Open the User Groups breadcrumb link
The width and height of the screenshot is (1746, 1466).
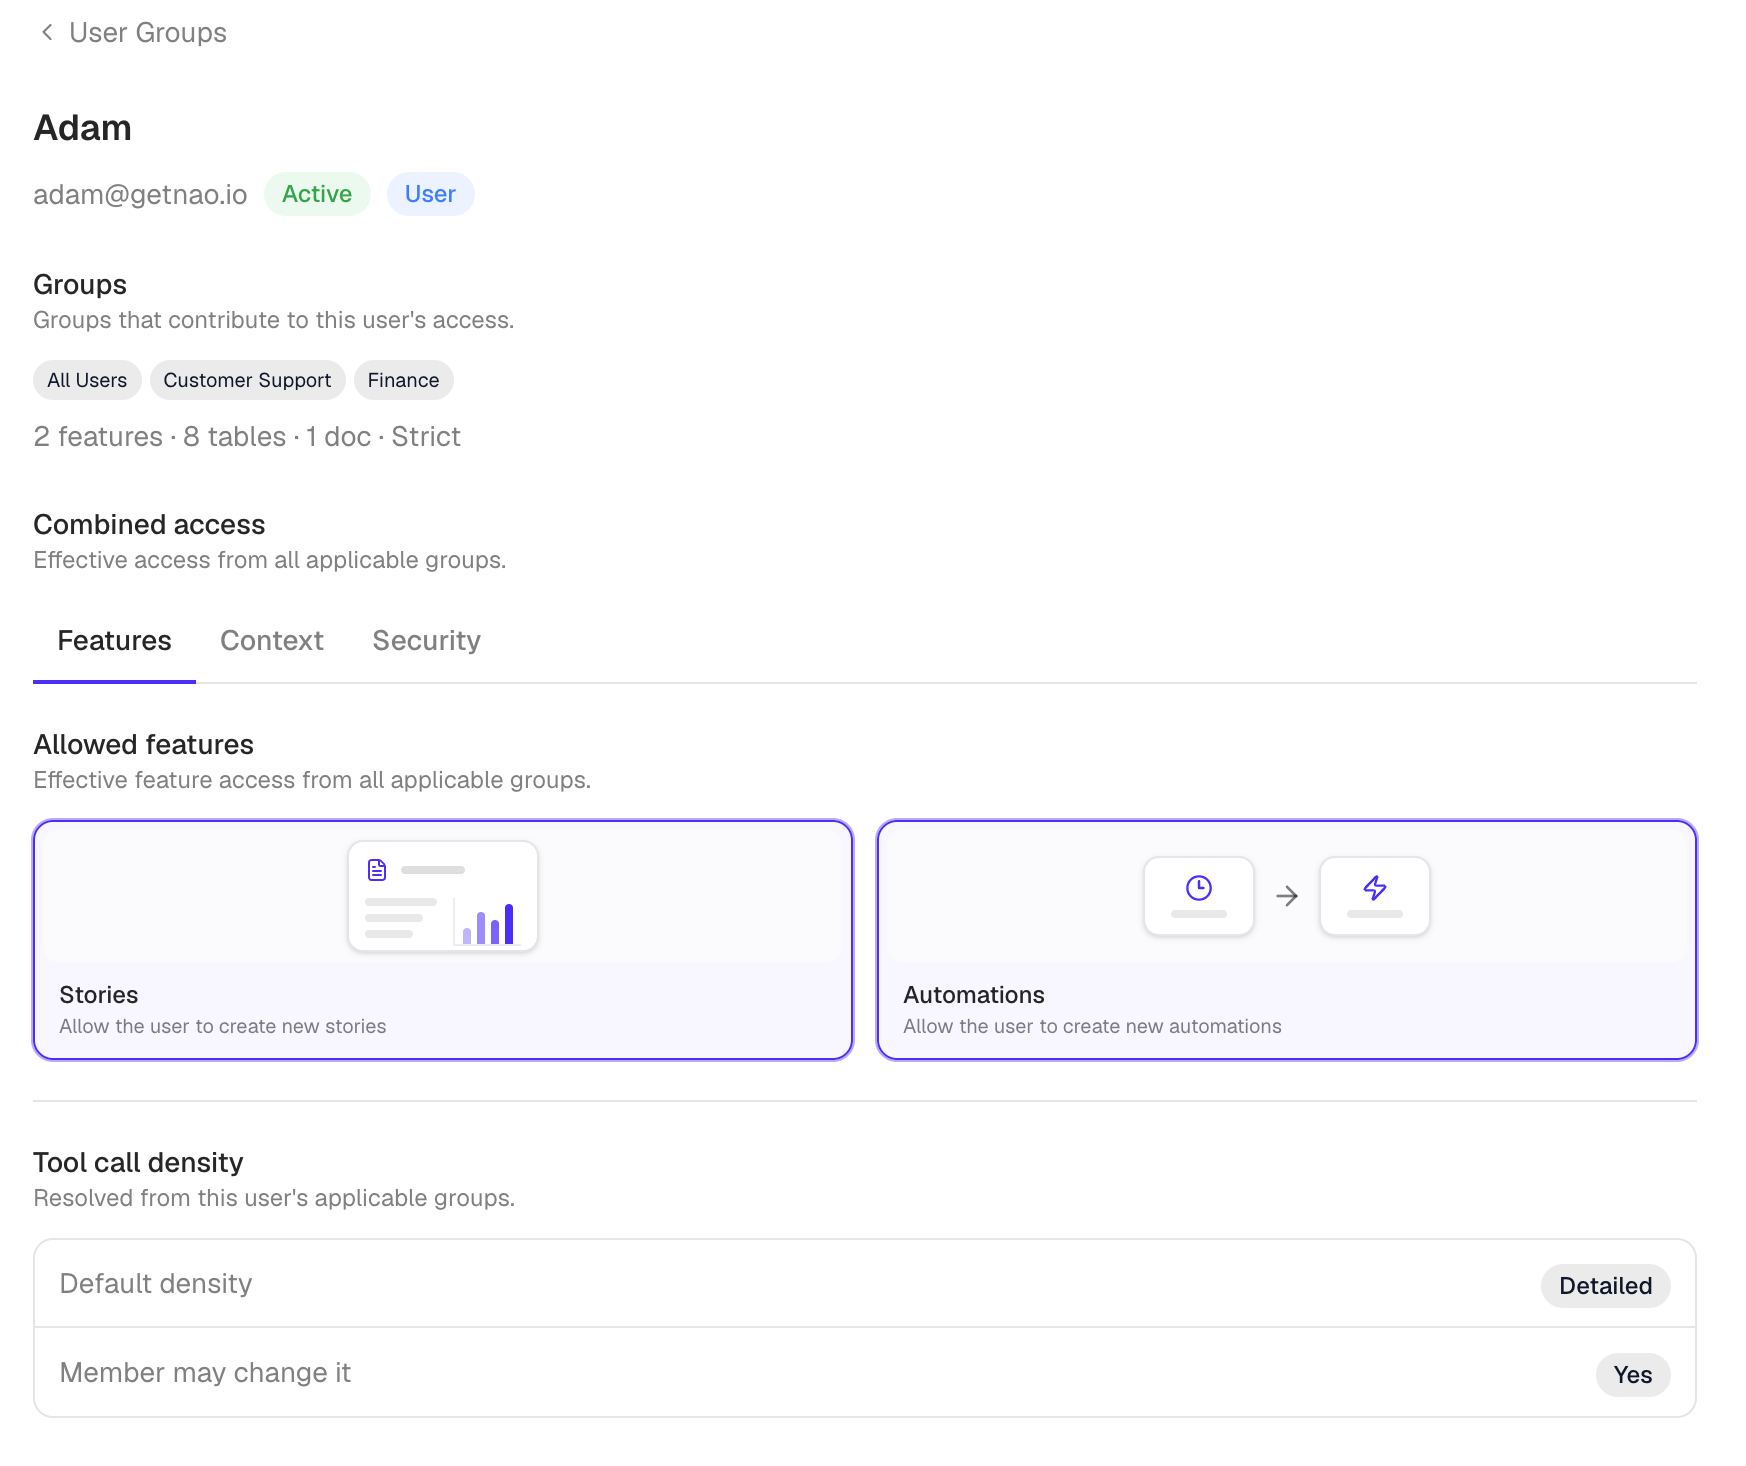pyautogui.click(x=148, y=33)
